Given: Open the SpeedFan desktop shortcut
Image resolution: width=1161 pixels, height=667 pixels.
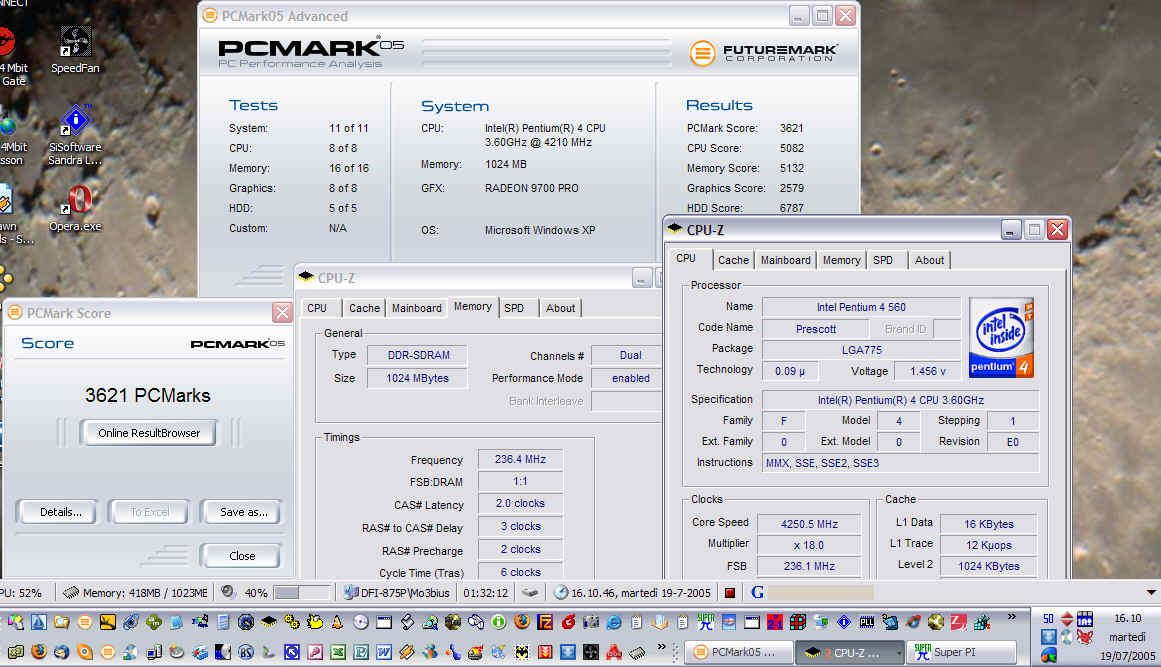Looking at the screenshot, I should tap(75, 50).
